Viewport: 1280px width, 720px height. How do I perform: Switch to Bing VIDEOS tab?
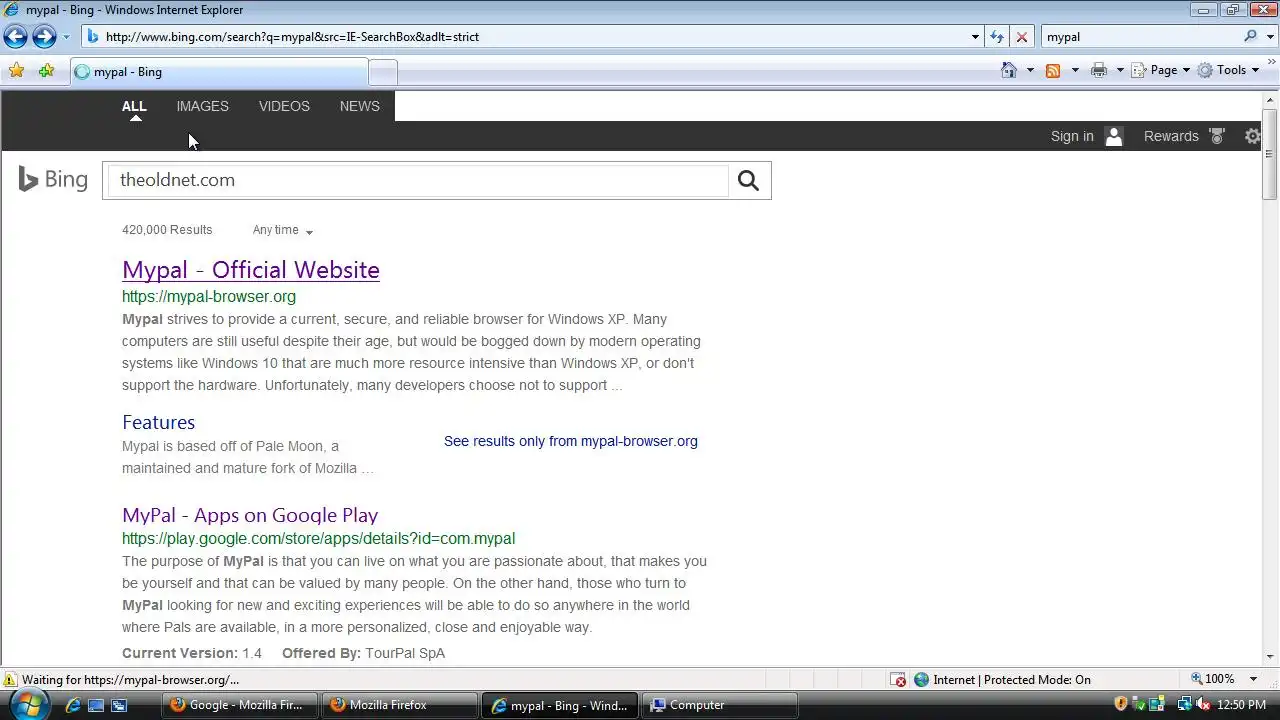(x=284, y=106)
